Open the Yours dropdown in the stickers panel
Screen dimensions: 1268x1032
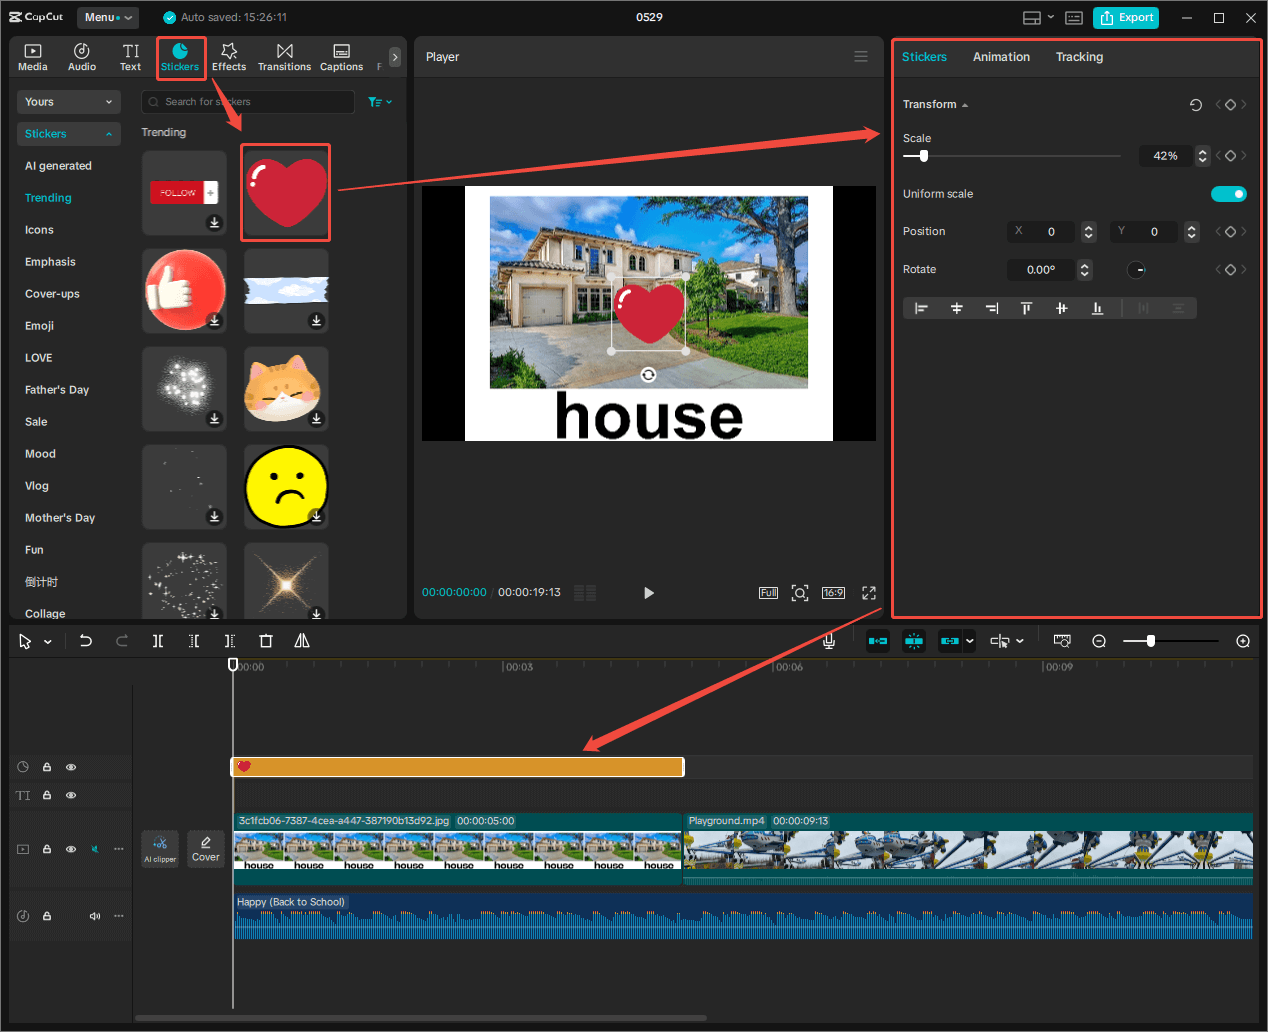tap(68, 101)
